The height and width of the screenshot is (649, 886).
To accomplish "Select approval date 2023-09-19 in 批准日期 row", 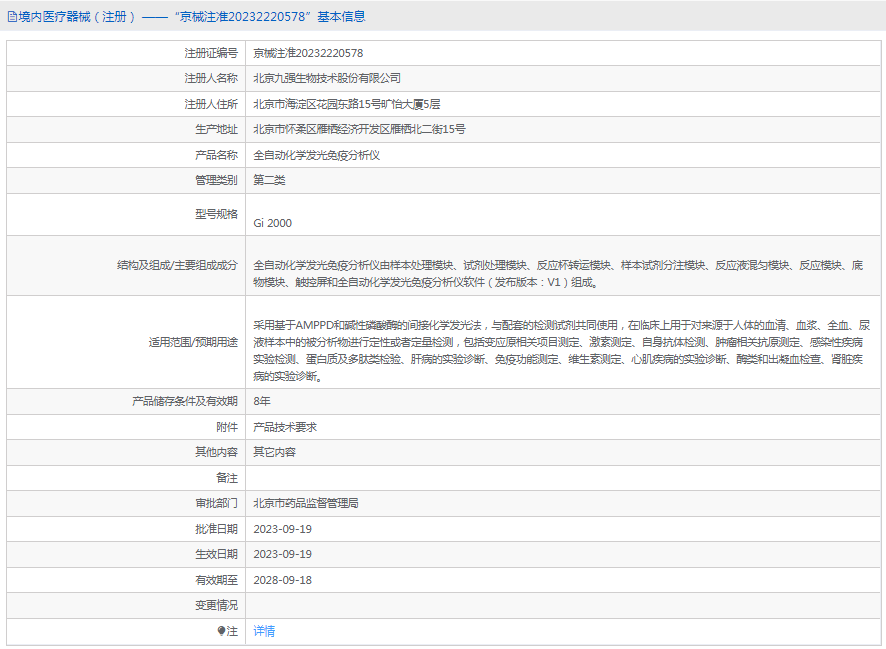I will pyautogui.click(x=283, y=529).
